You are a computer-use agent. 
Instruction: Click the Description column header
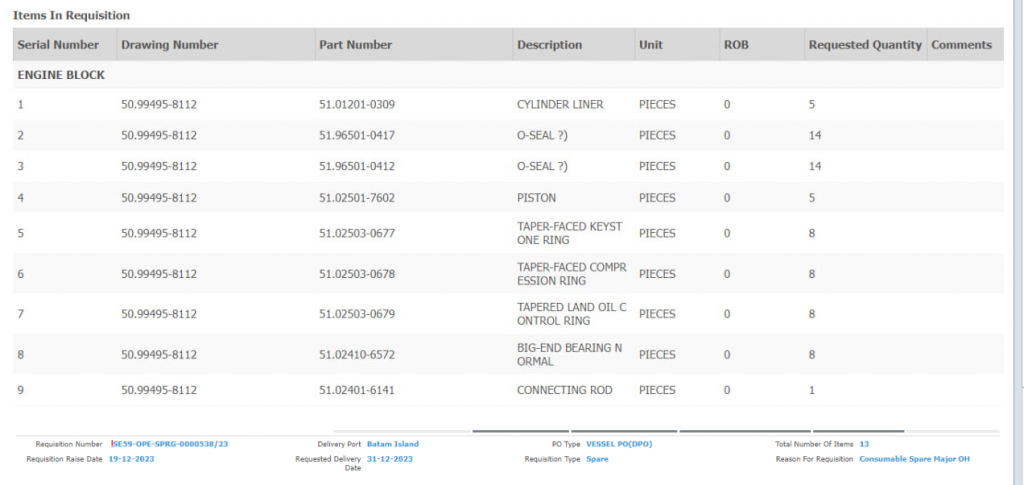[549, 45]
